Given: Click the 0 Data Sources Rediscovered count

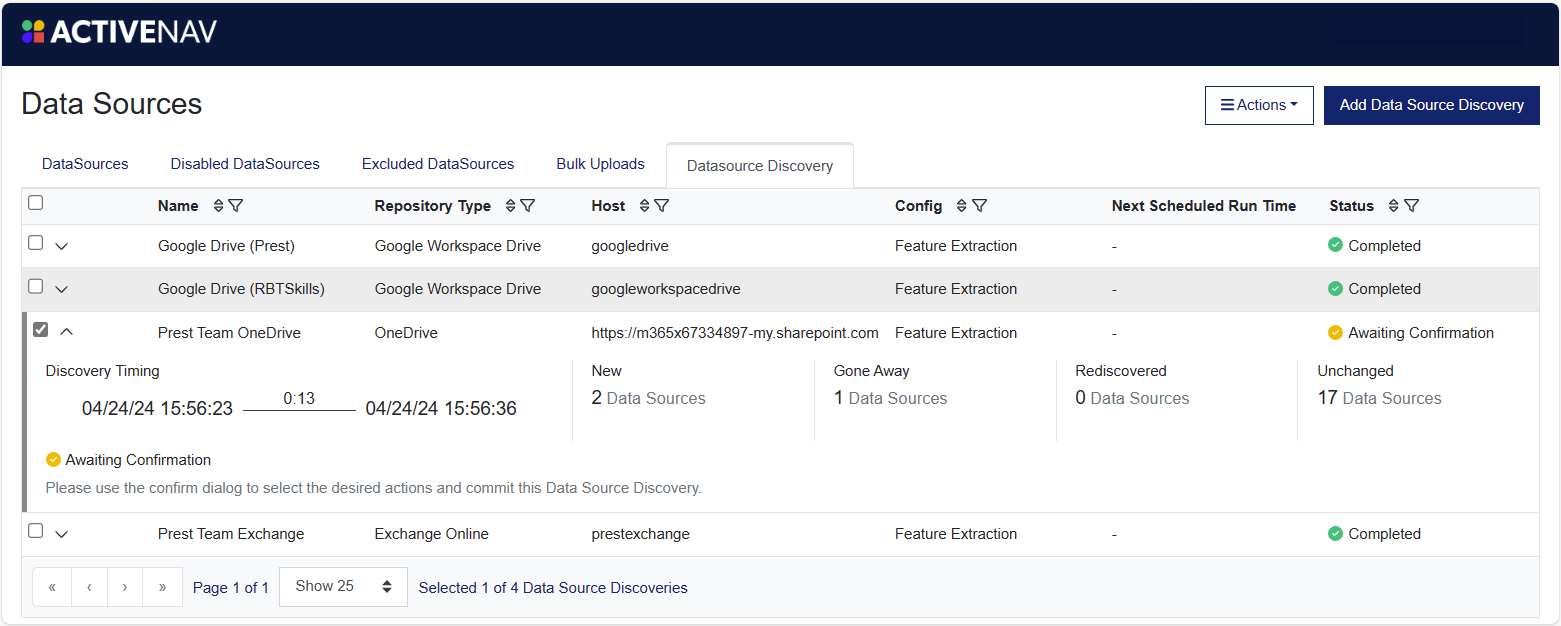Looking at the screenshot, I should click(1133, 398).
